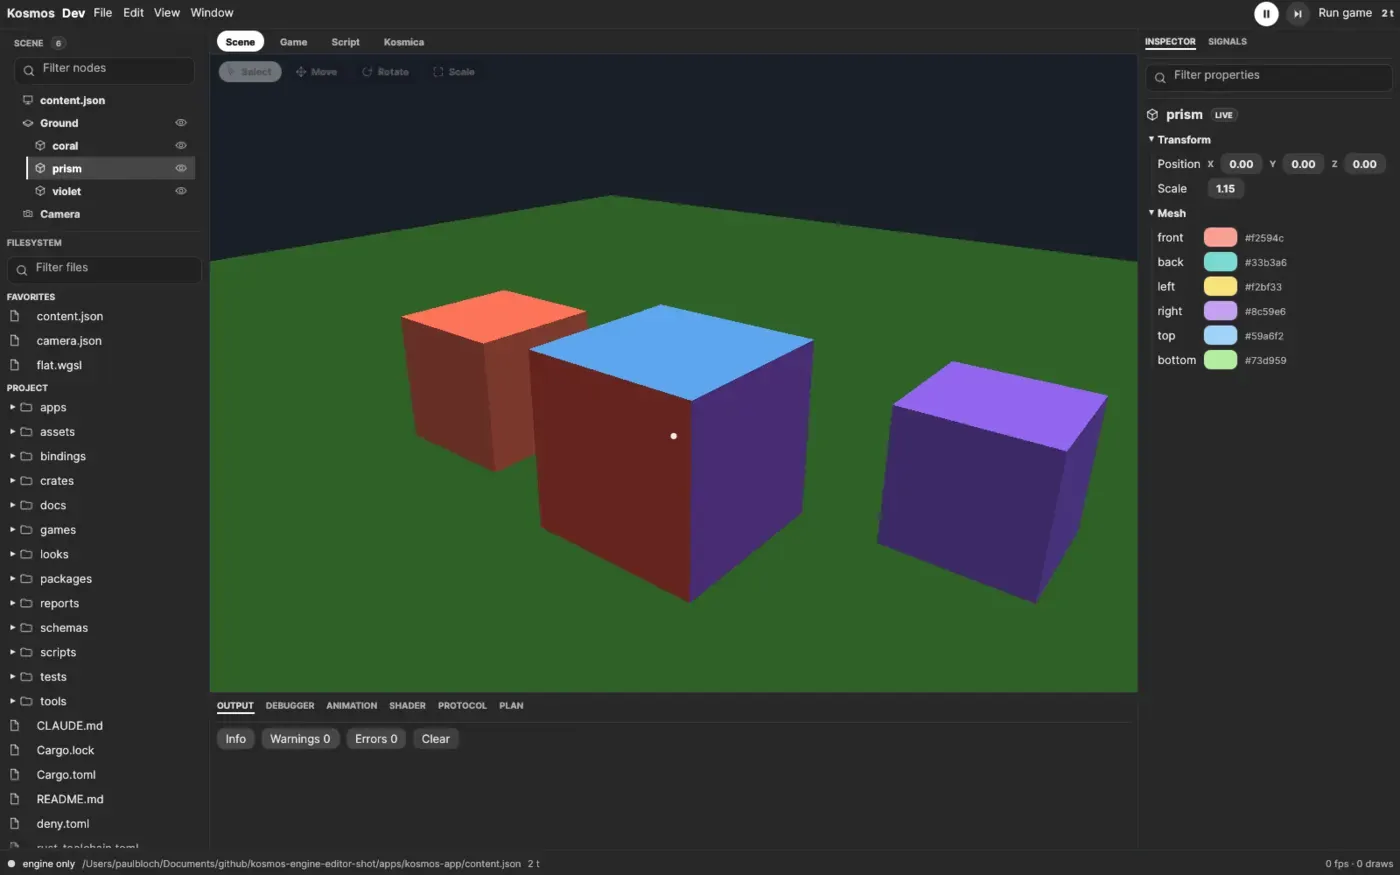Hide the coral node
This screenshot has height=875, width=1400.
click(x=181, y=145)
